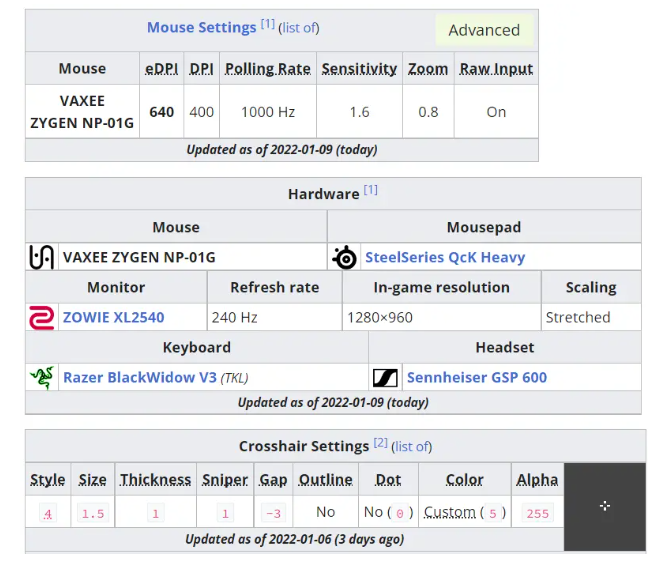
Task: Click reference [1] next to Hardware heading
Action: pos(370,190)
